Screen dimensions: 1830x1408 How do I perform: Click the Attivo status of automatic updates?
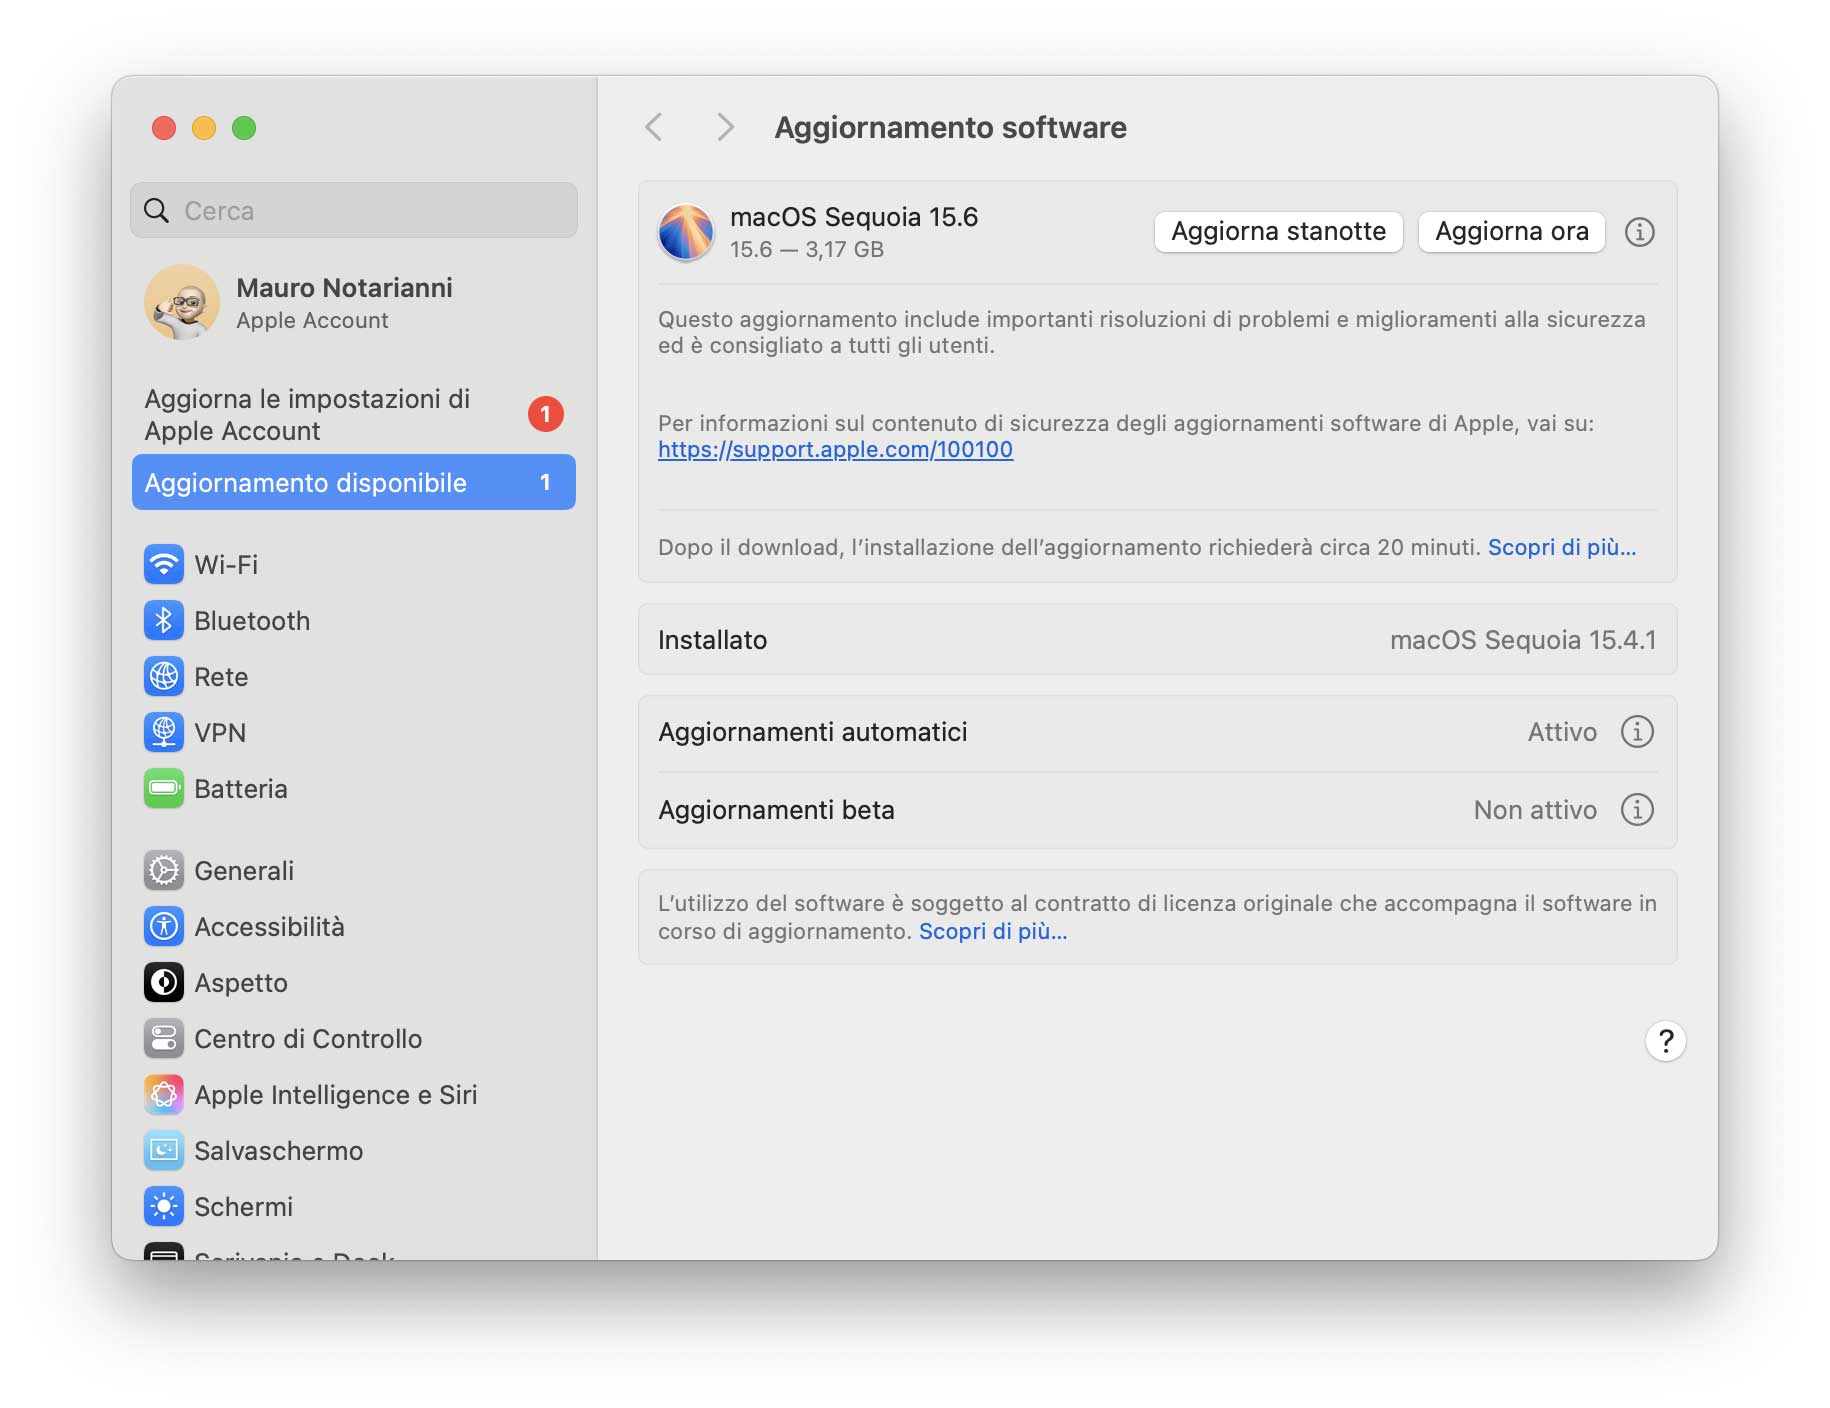click(1562, 732)
